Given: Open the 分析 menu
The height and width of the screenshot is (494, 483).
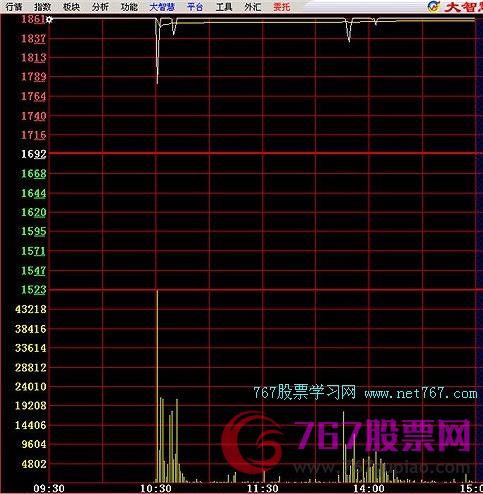Looking at the screenshot, I should pos(100,7).
